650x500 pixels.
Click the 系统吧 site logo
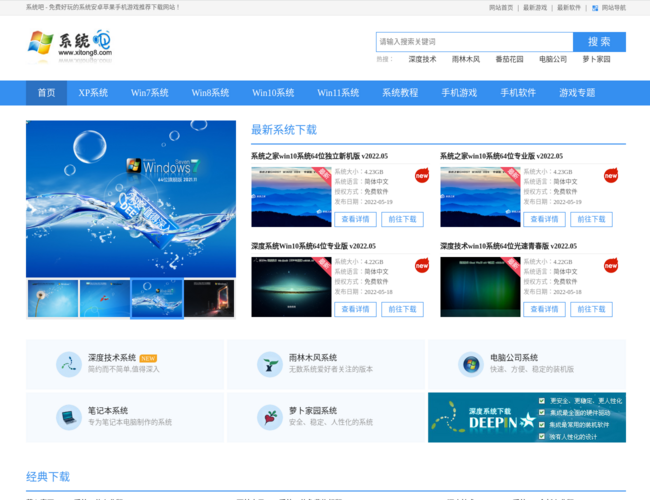tap(70, 46)
